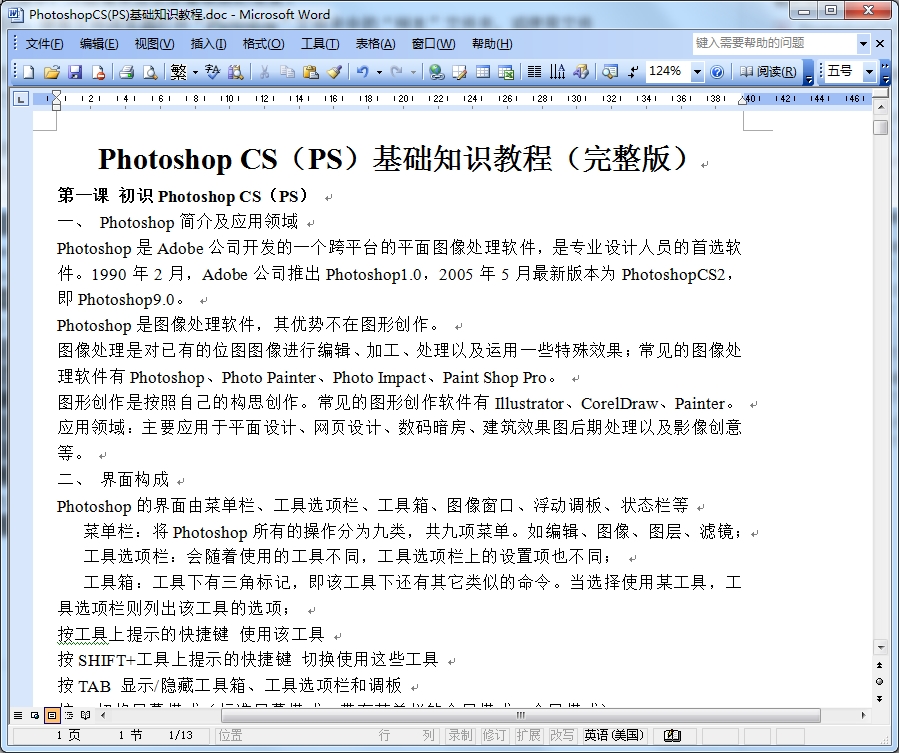Open the 文件(F) menu
Viewport: 899px width, 753px height.
point(44,44)
